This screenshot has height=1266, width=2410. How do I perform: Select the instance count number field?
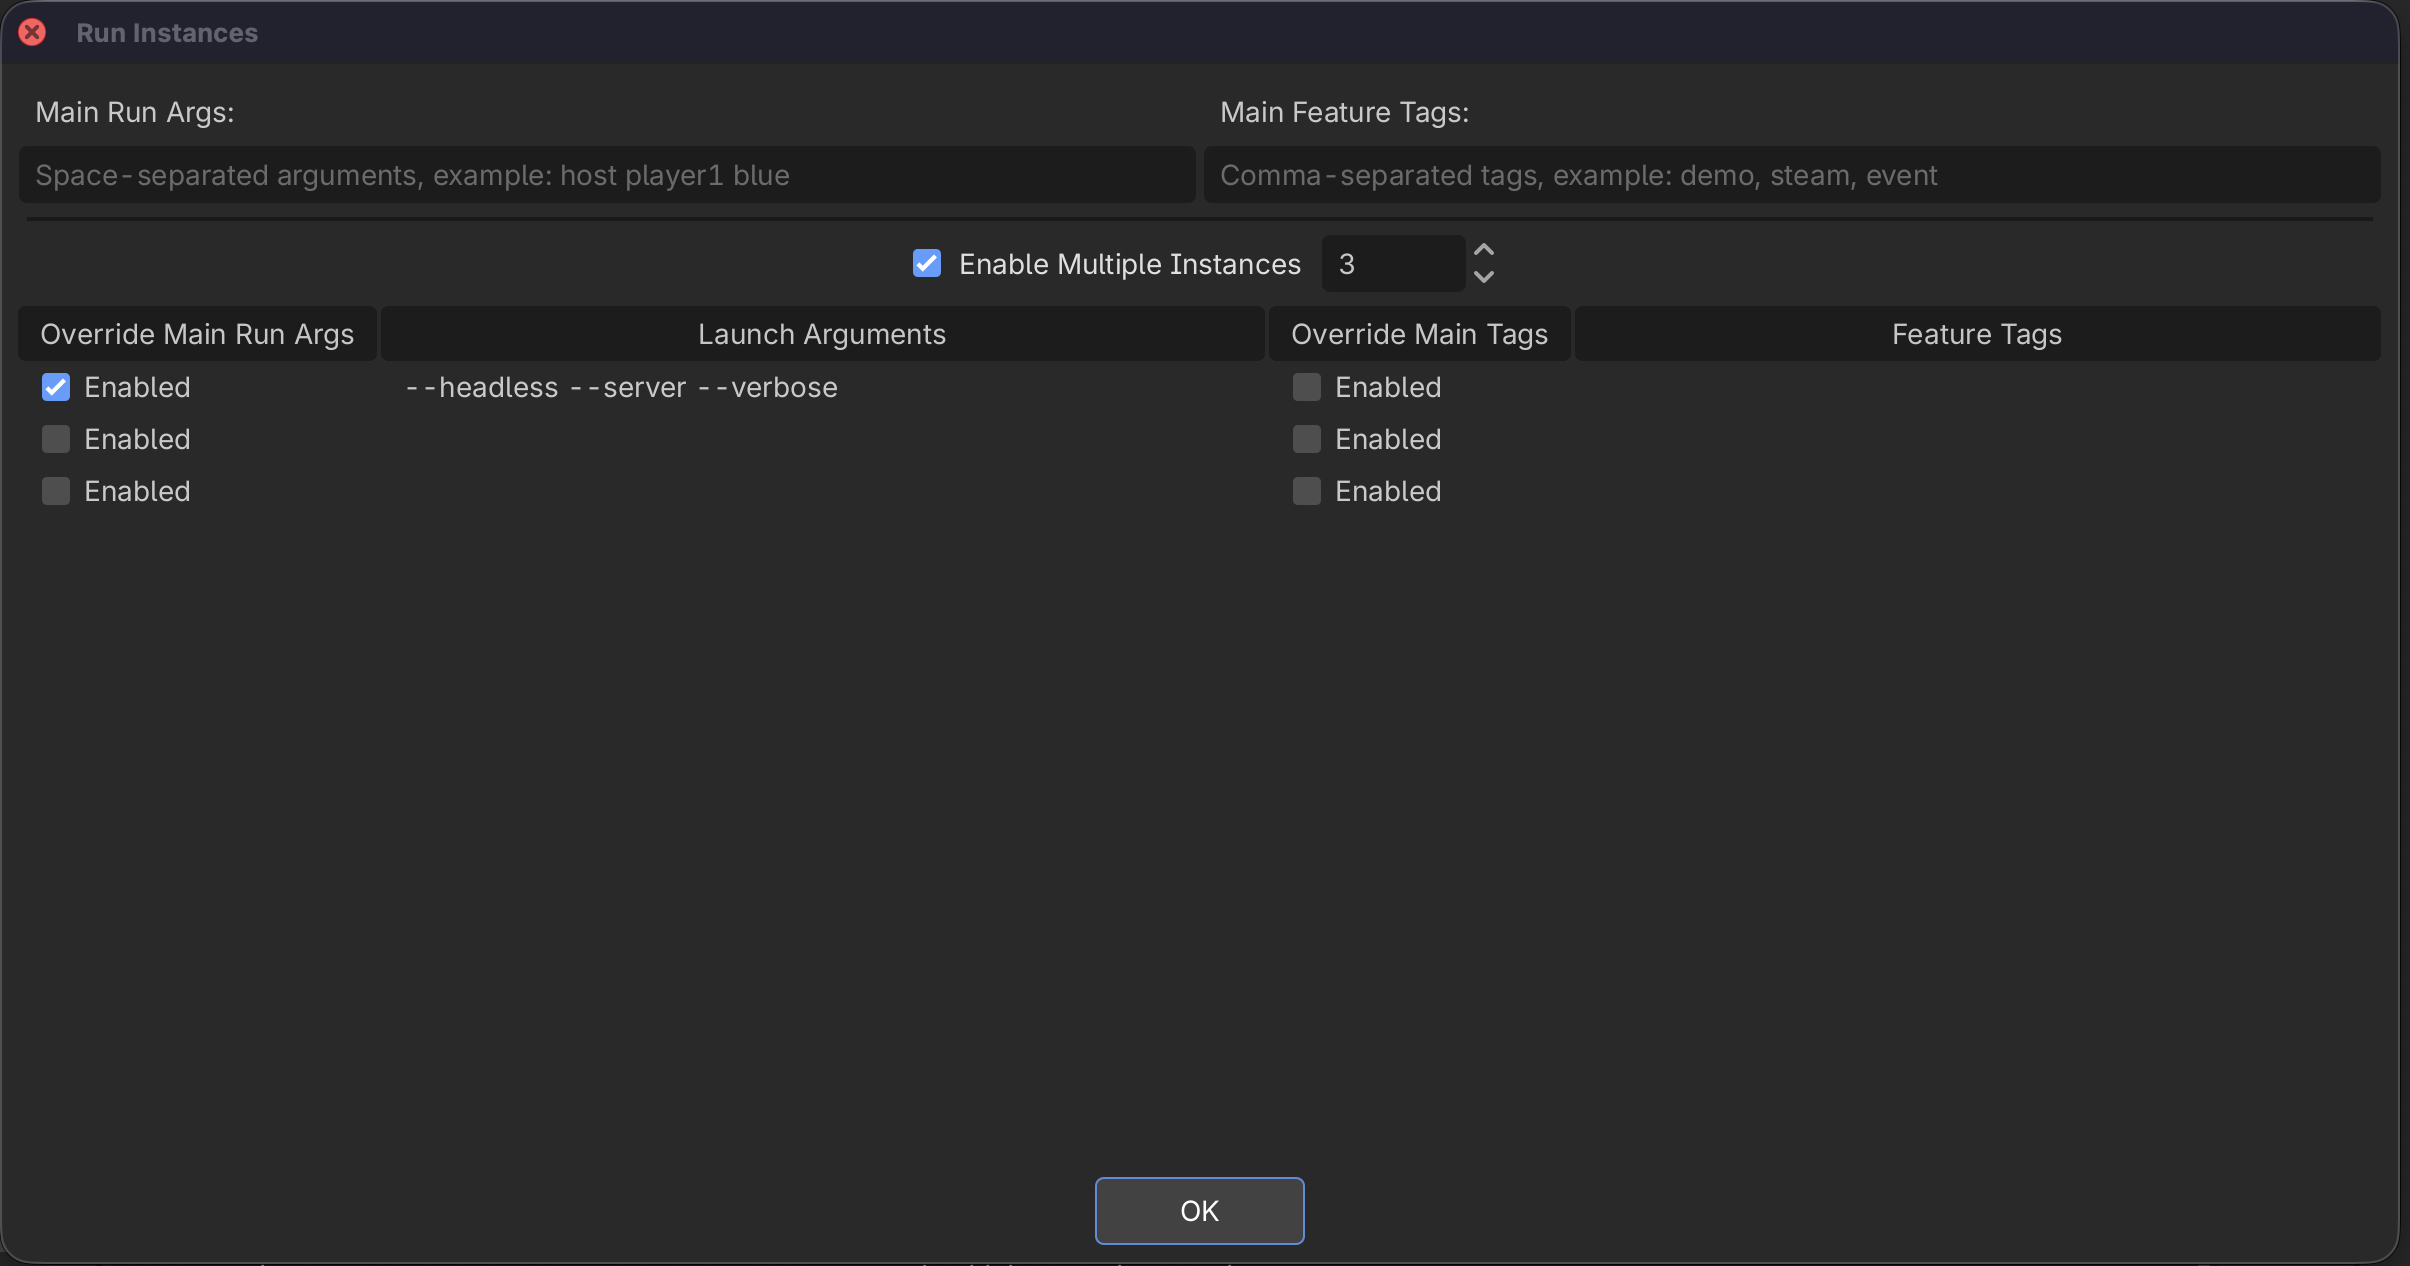coord(1392,263)
